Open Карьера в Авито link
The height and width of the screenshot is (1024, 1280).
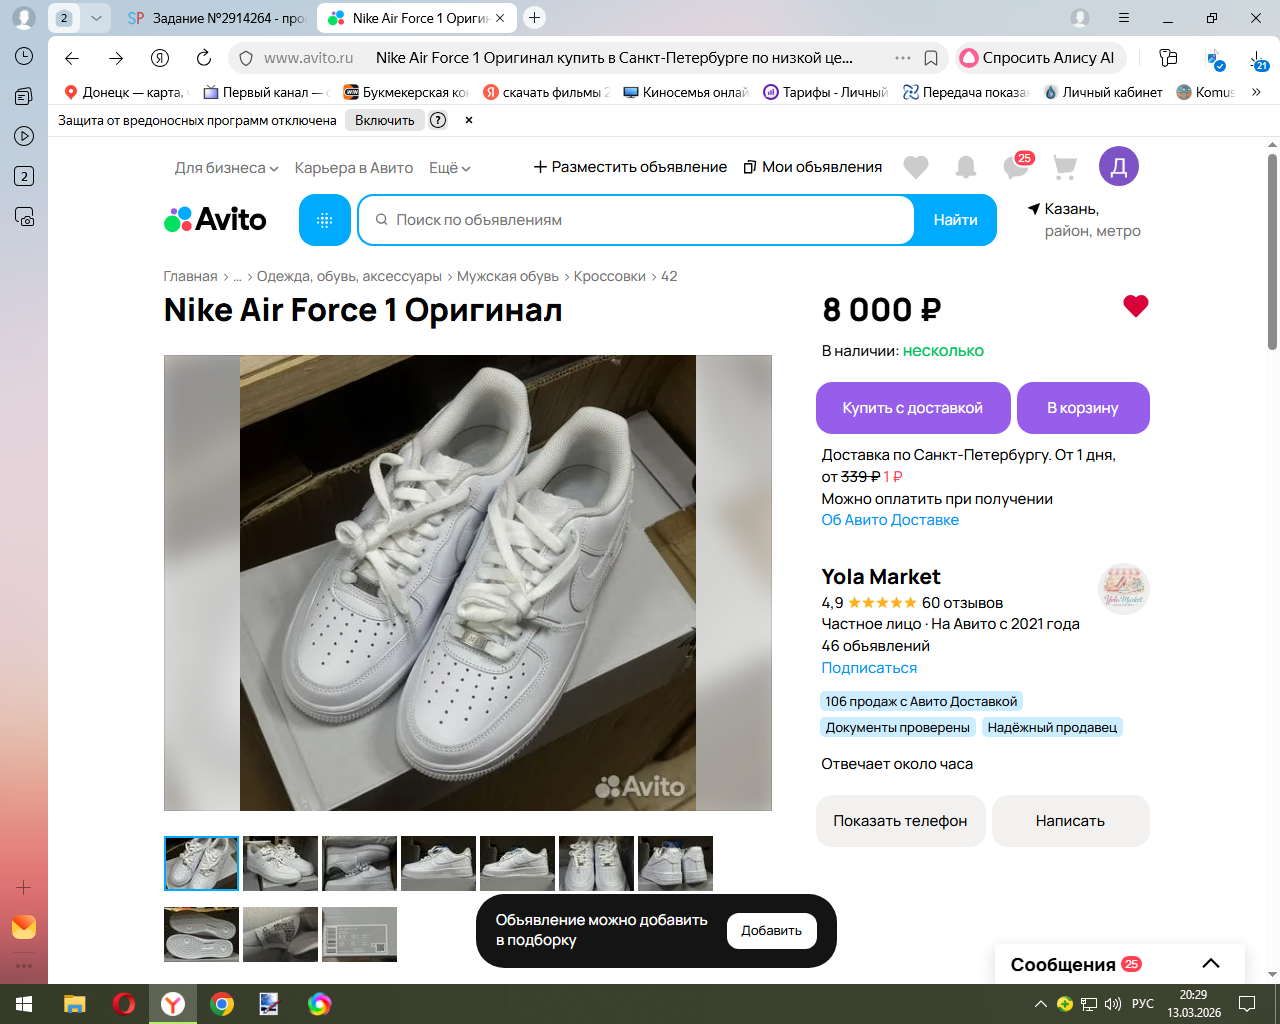[354, 168]
